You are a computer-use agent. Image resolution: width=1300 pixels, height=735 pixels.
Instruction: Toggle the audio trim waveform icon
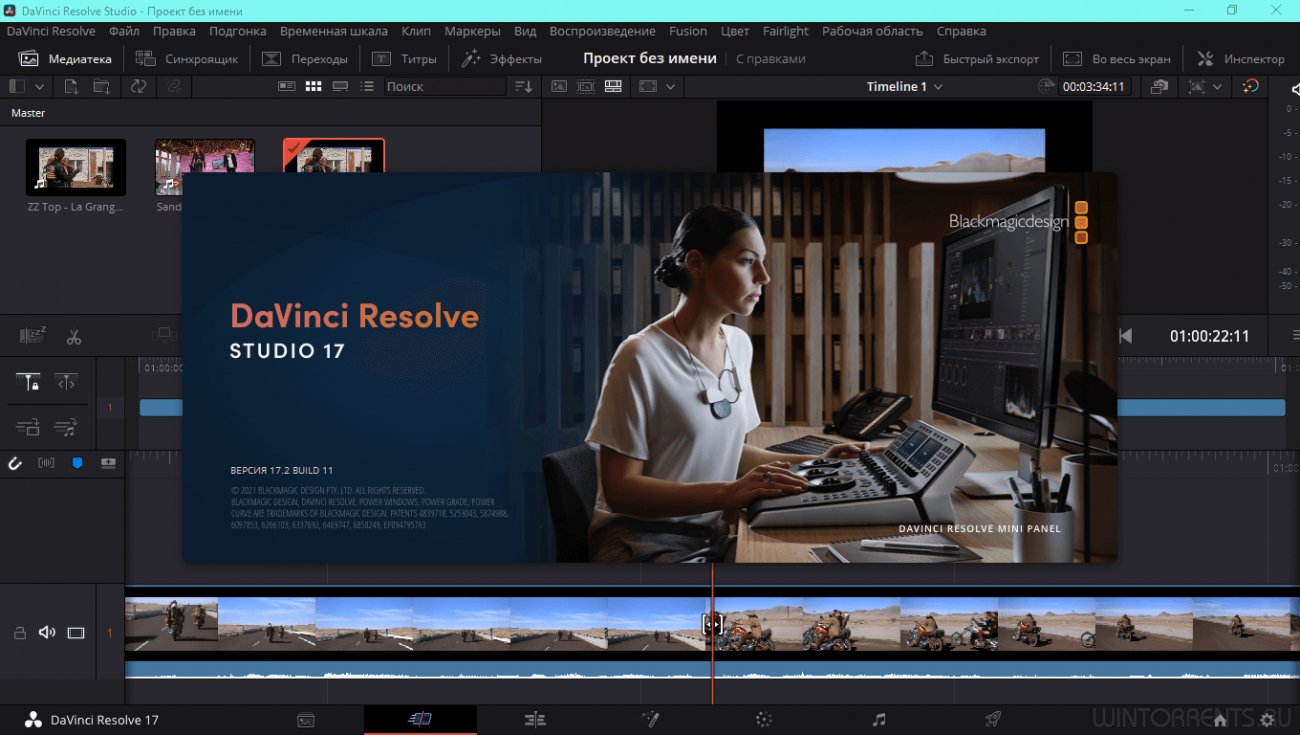click(x=46, y=463)
